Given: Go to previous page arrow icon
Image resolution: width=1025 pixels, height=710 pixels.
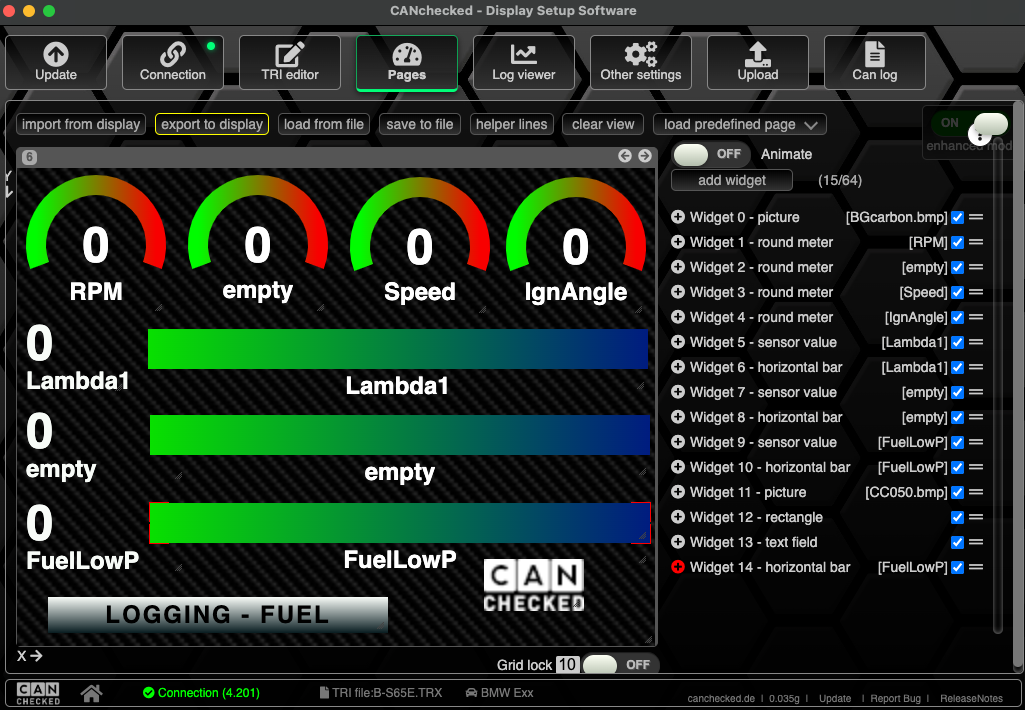Looking at the screenshot, I should coord(625,156).
